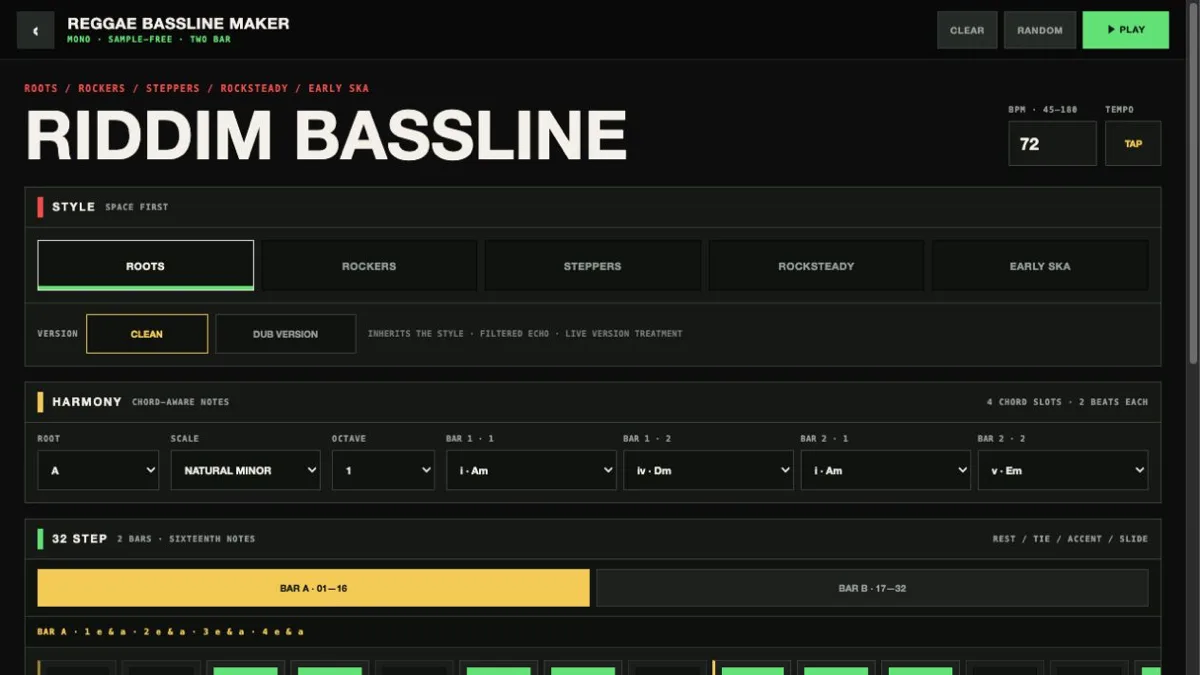Select the Roots style
This screenshot has width=1200, height=675.
click(x=145, y=266)
